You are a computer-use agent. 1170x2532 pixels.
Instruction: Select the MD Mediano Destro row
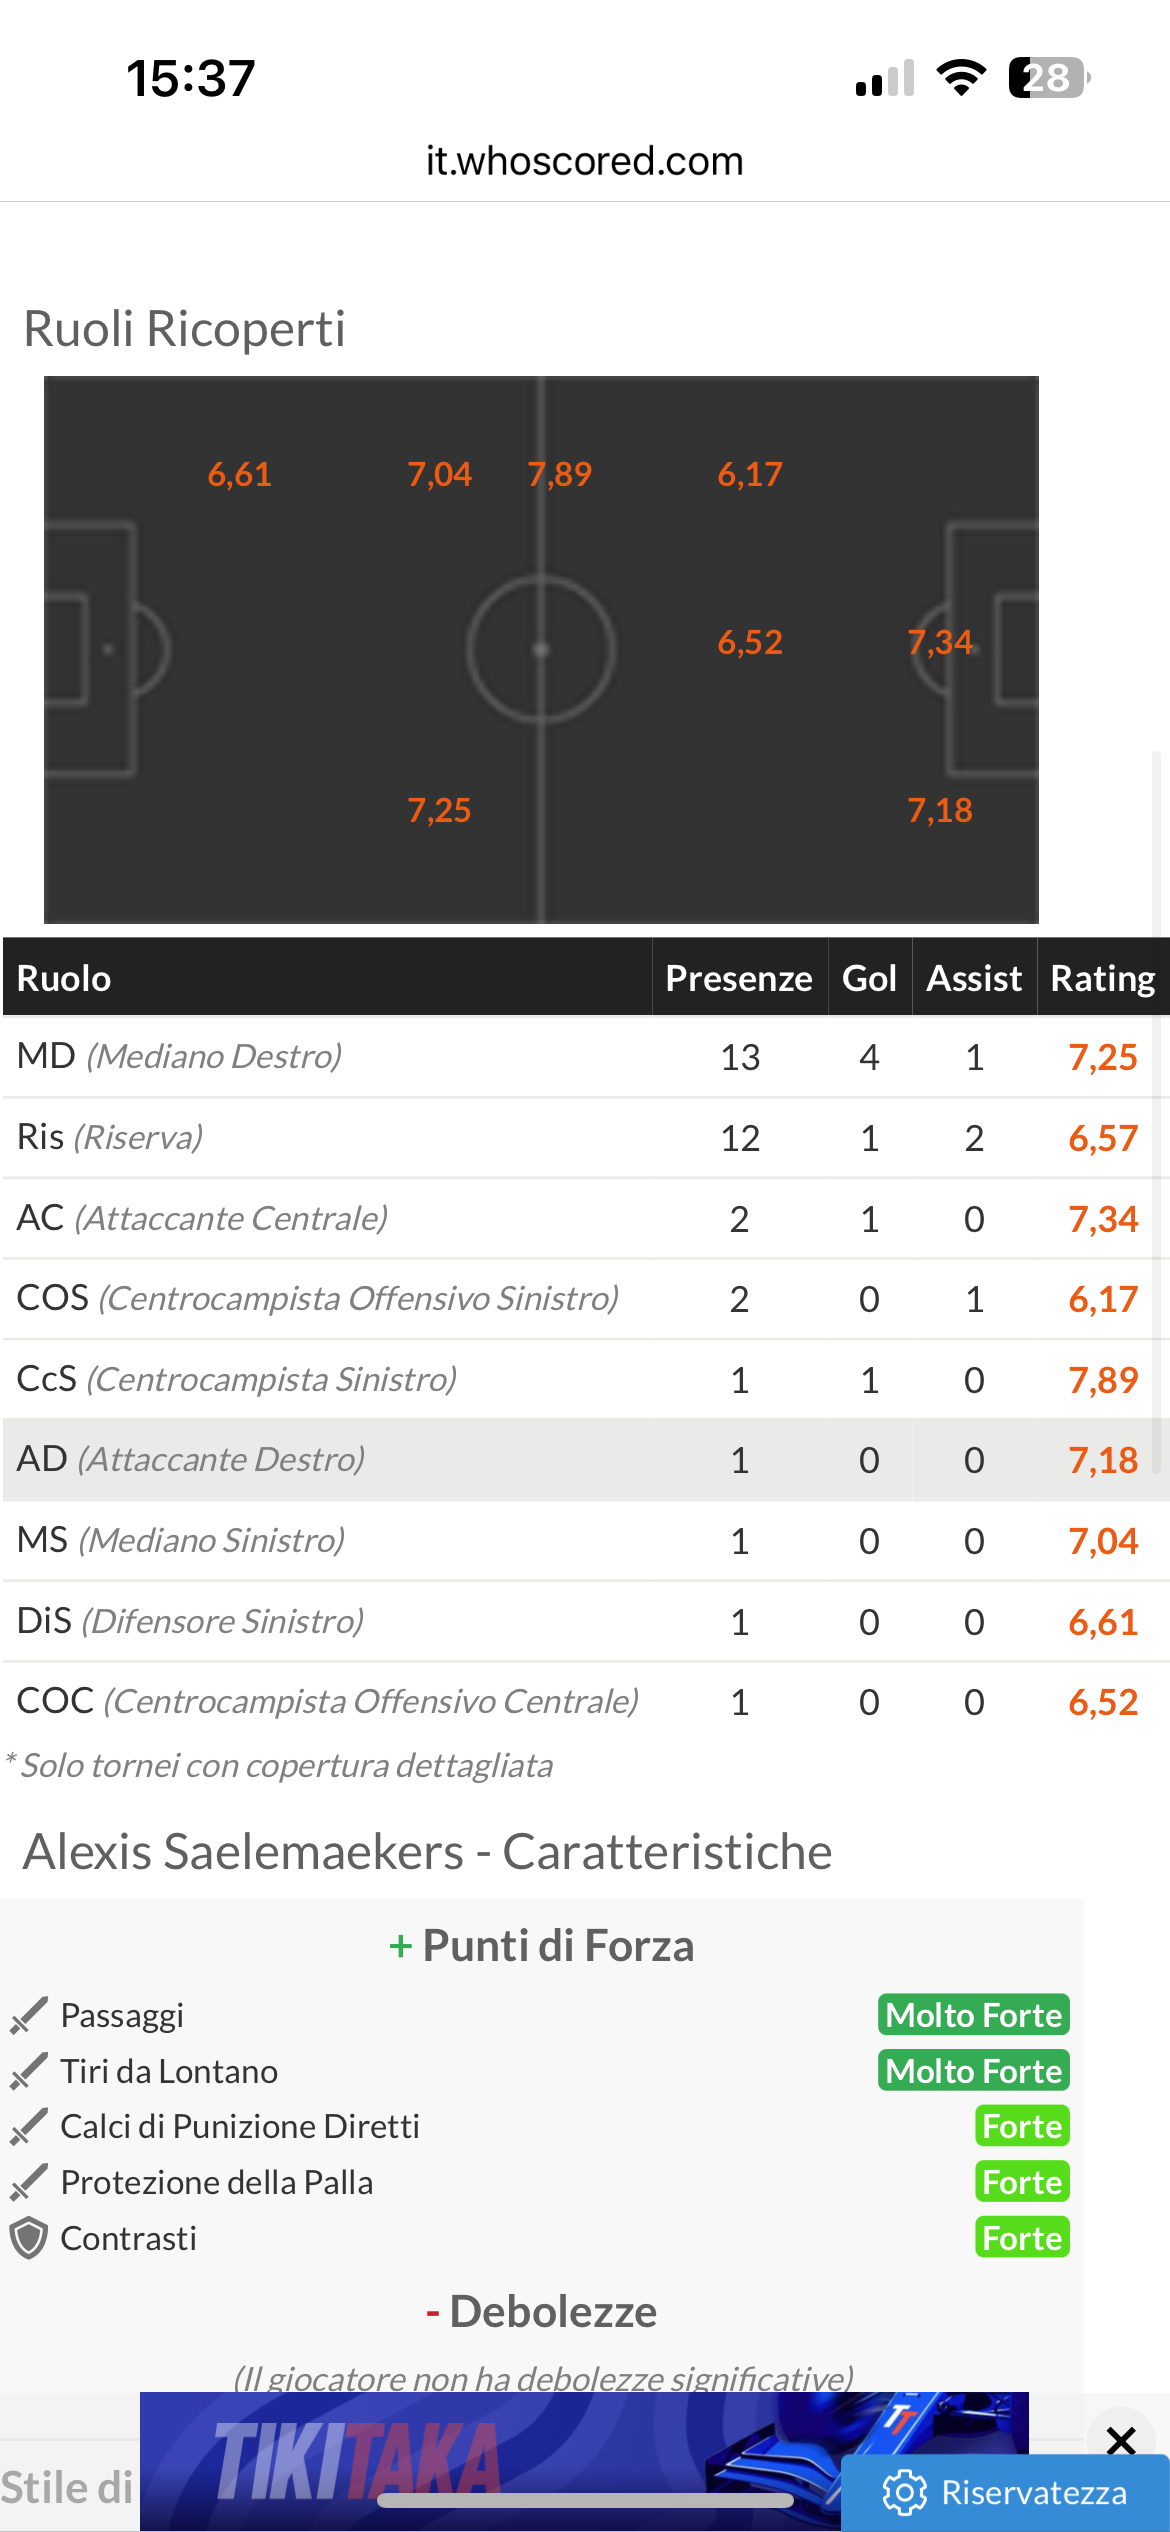[x=586, y=1057]
